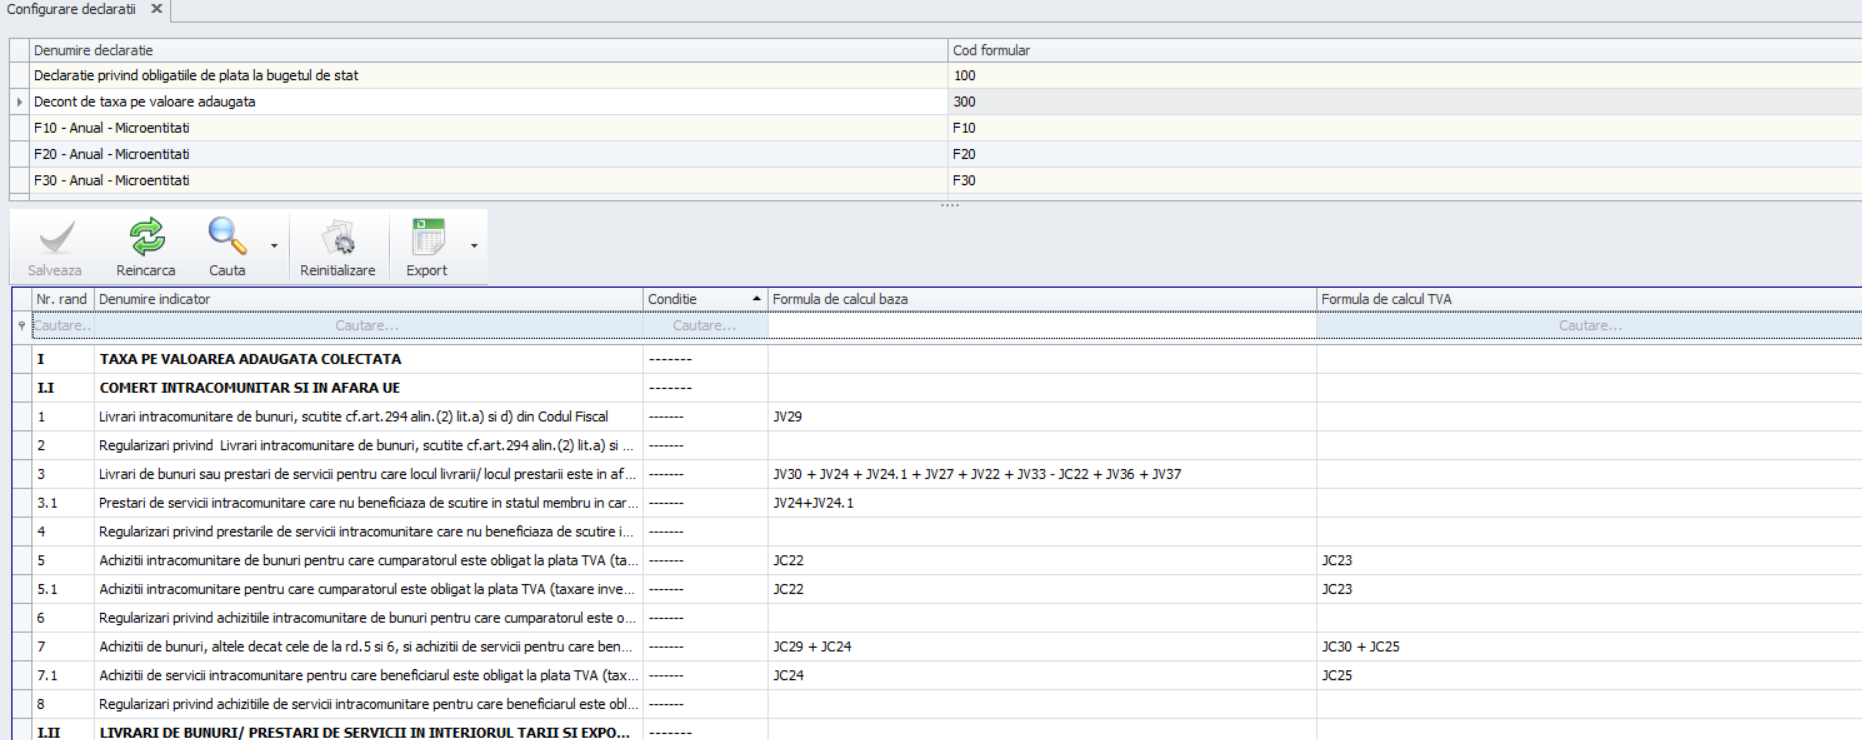Screen dimensions: 1862x740
Task: Click the JC29 + JC24 formula cell
Action: pyautogui.click(x=1041, y=647)
